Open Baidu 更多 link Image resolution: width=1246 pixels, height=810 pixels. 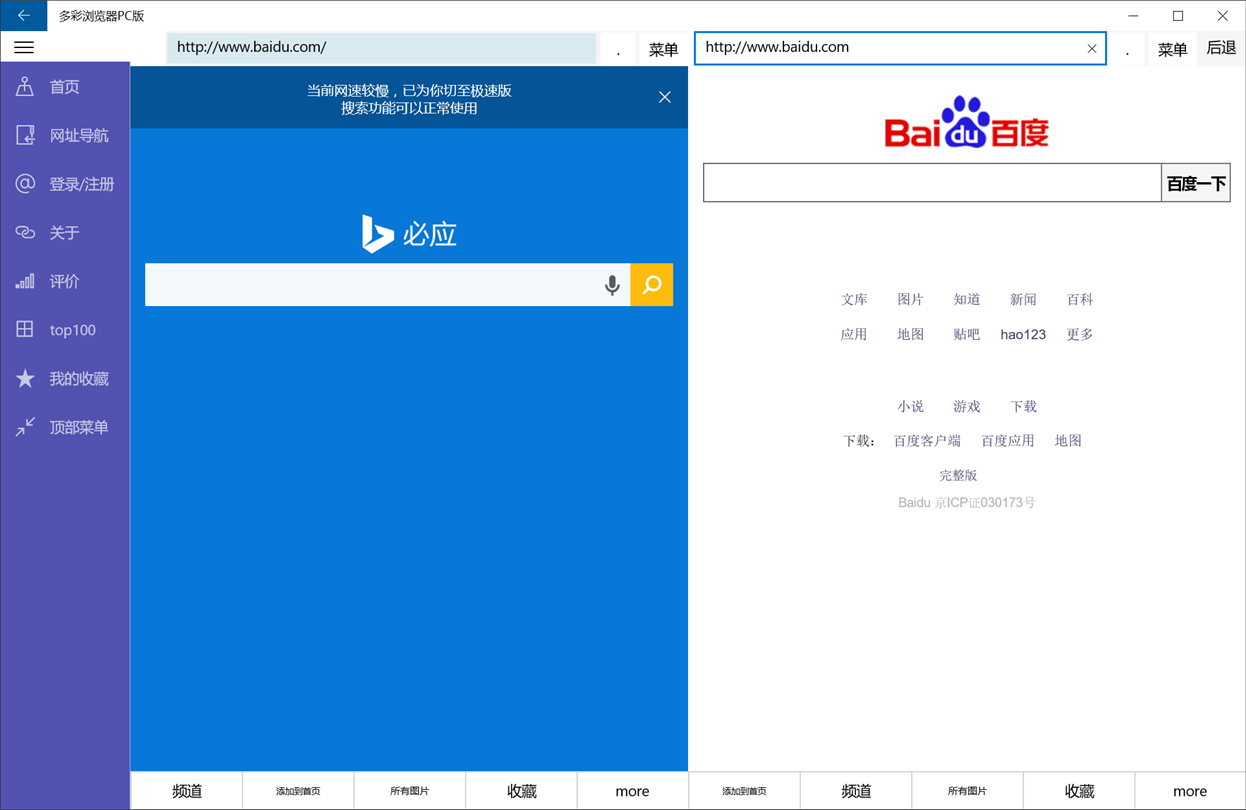click(1080, 334)
